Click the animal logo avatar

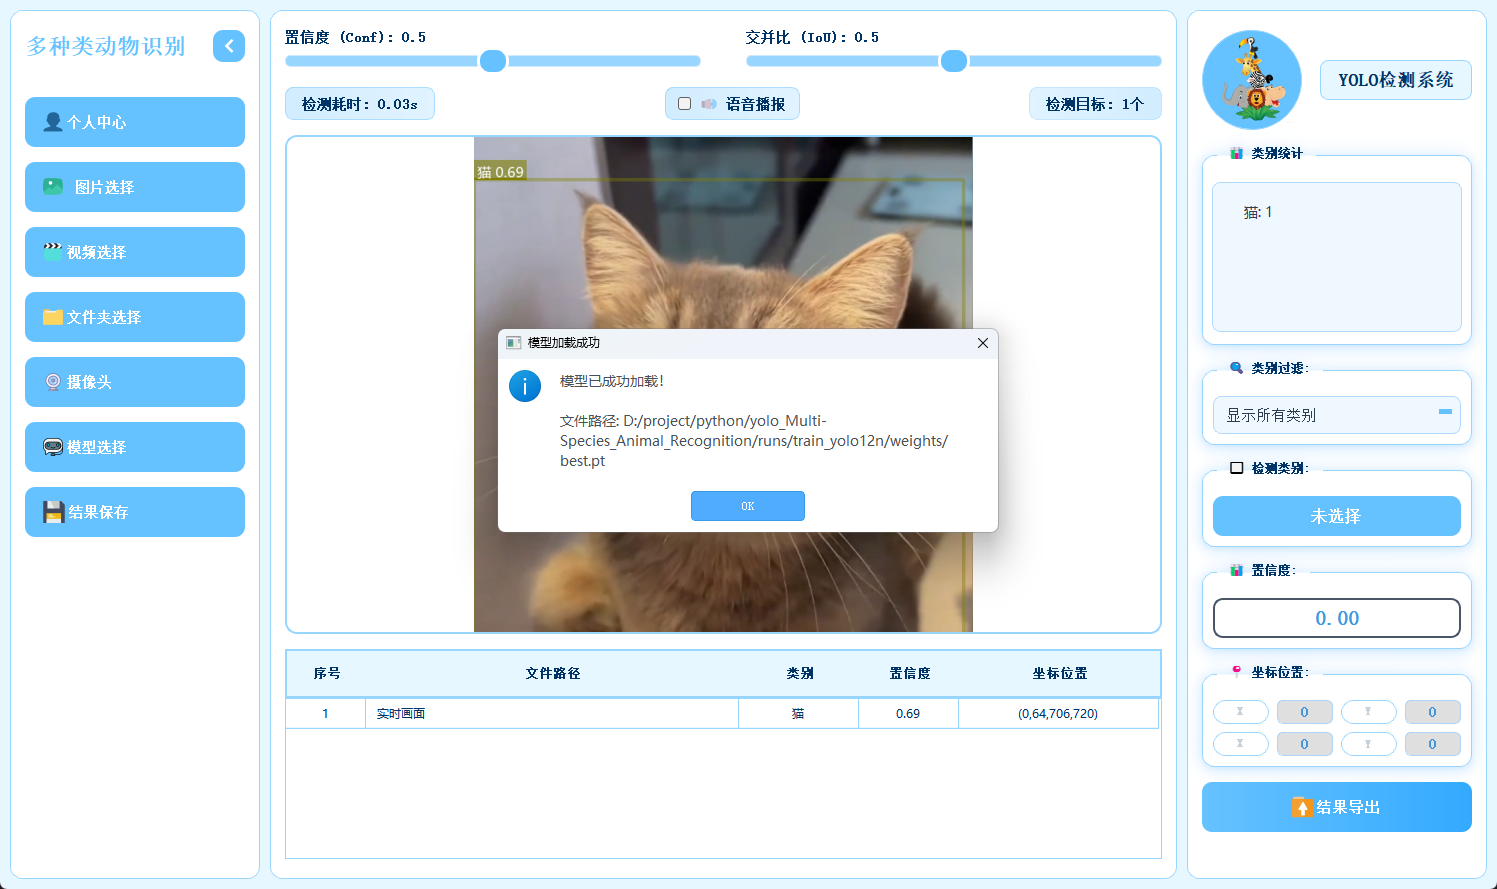click(x=1252, y=80)
